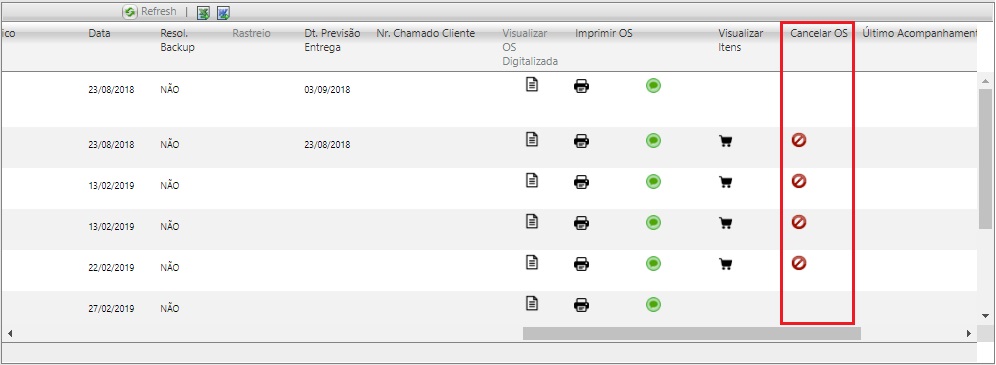Select the date cell 27/02/2019
Screen dimensions: 996x365
[111, 309]
